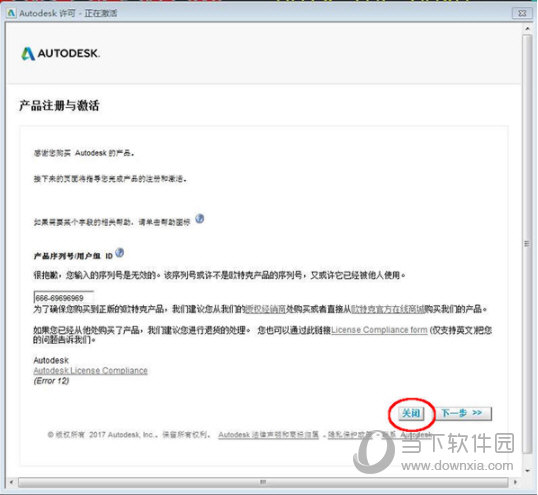Click the vertical scrollbar down arrow
This screenshot has height=495, width=538.
click(x=527, y=470)
